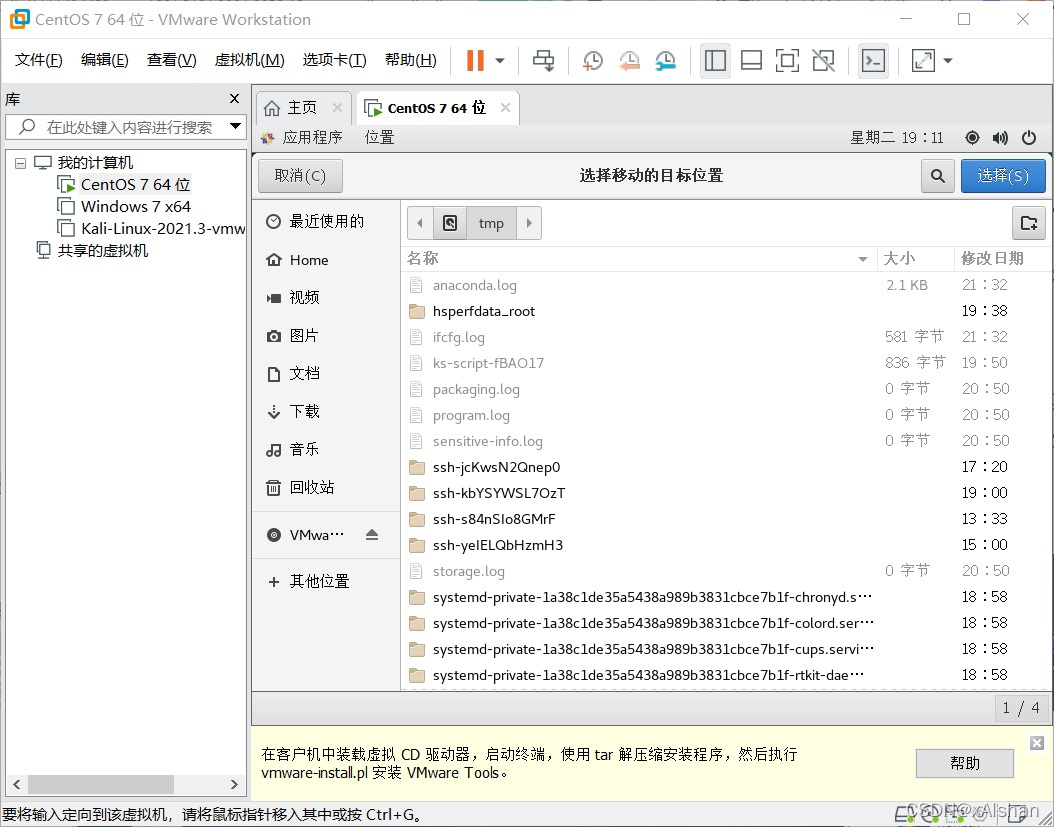Revert the VM to its snapshot

pos(629,61)
